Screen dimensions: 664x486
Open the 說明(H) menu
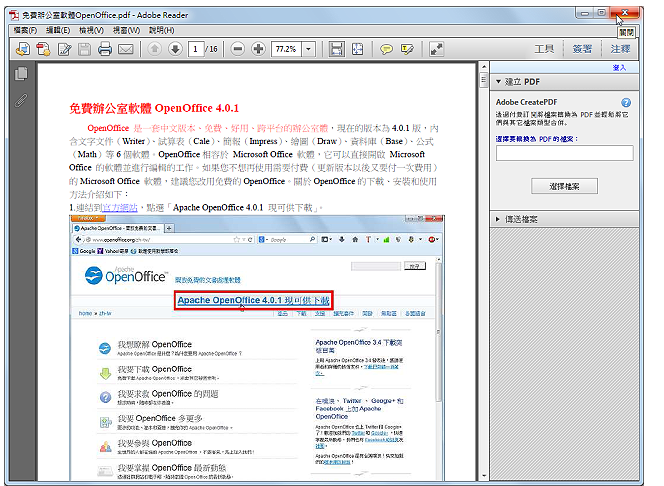click(161, 30)
